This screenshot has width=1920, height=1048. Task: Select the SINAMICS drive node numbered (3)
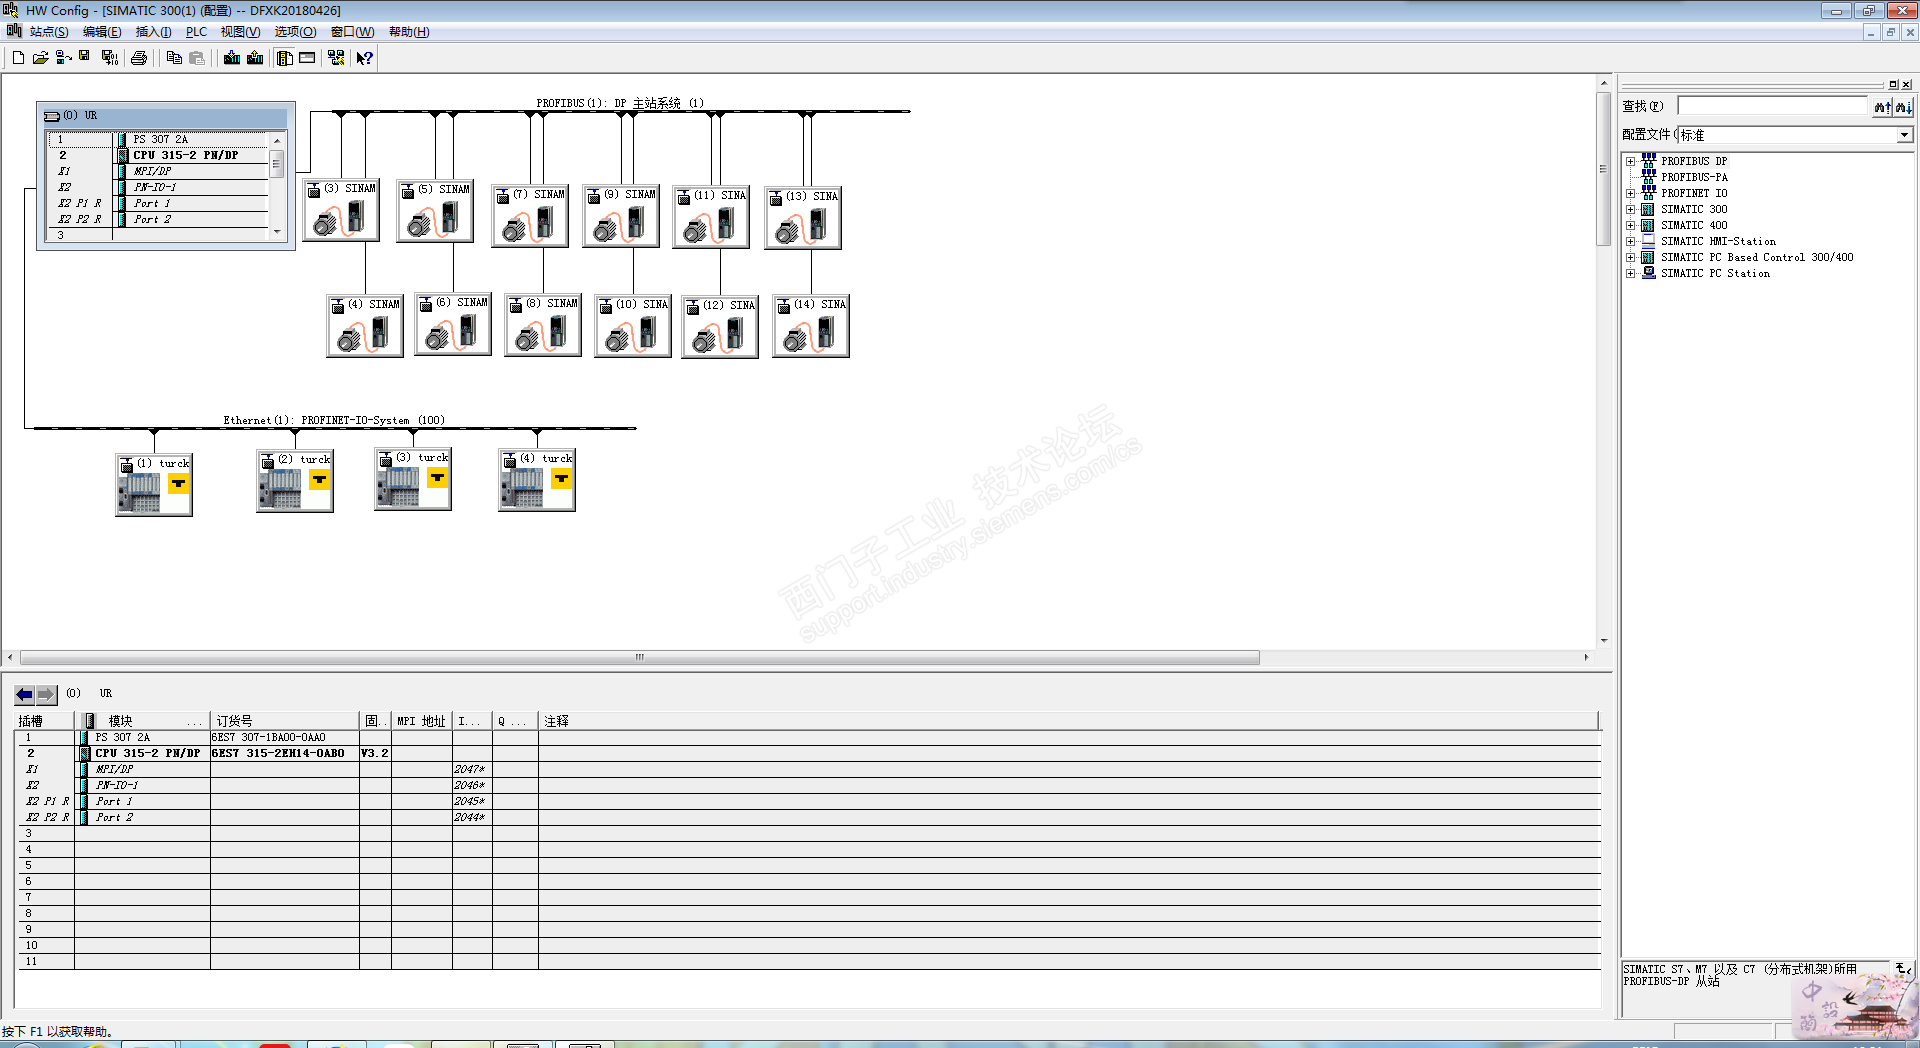coord(341,210)
